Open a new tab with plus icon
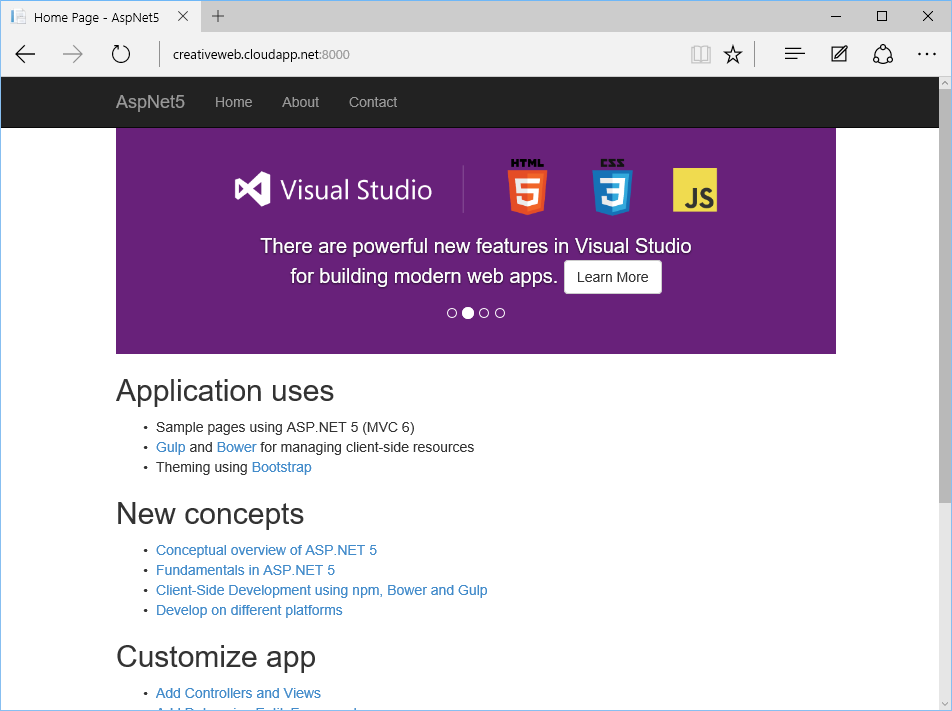 [x=217, y=16]
